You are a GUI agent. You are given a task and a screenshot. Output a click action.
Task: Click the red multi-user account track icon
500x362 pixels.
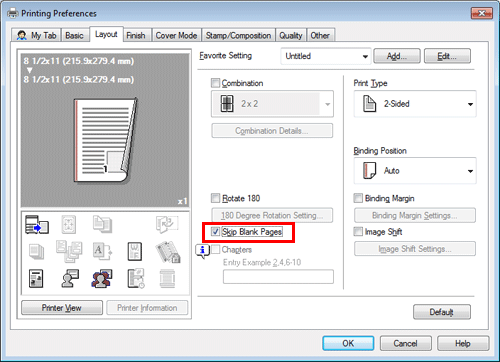102,279
